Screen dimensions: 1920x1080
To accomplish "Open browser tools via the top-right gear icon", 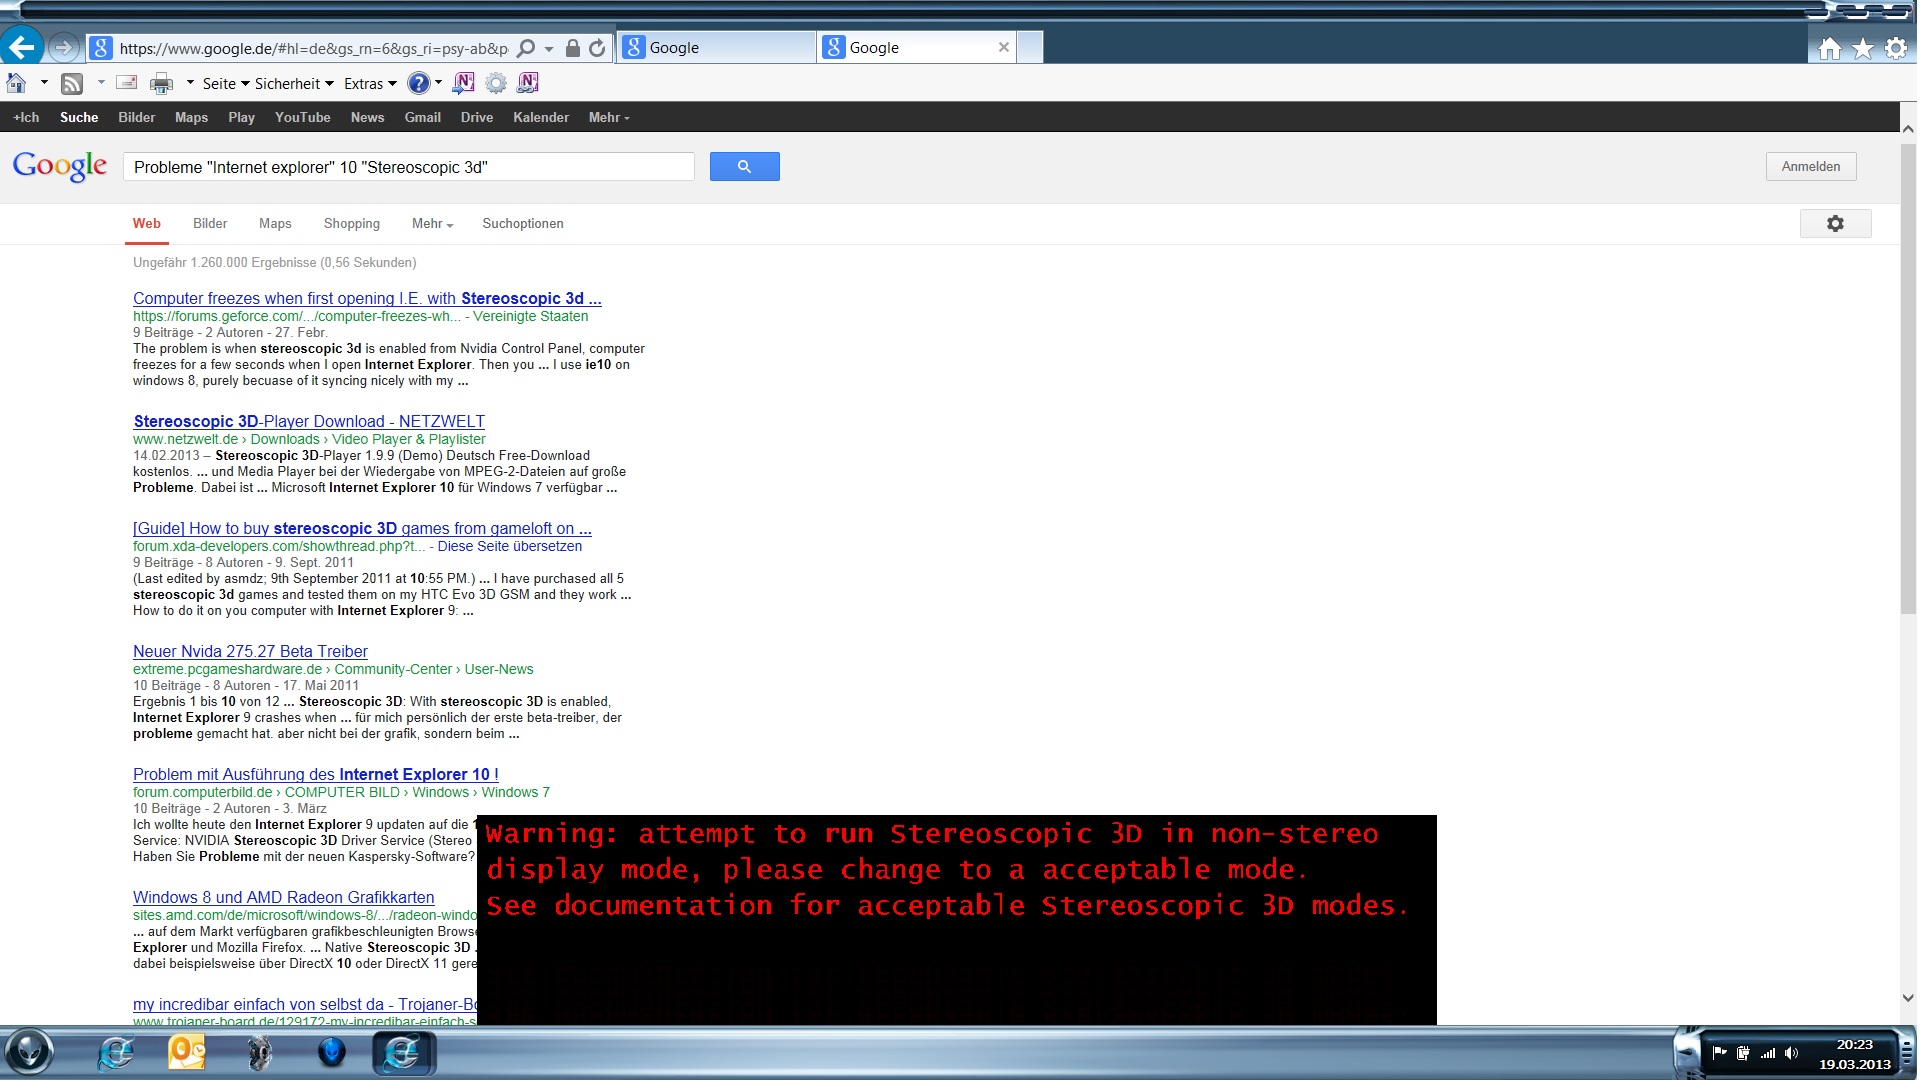I will click(1896, 48).
